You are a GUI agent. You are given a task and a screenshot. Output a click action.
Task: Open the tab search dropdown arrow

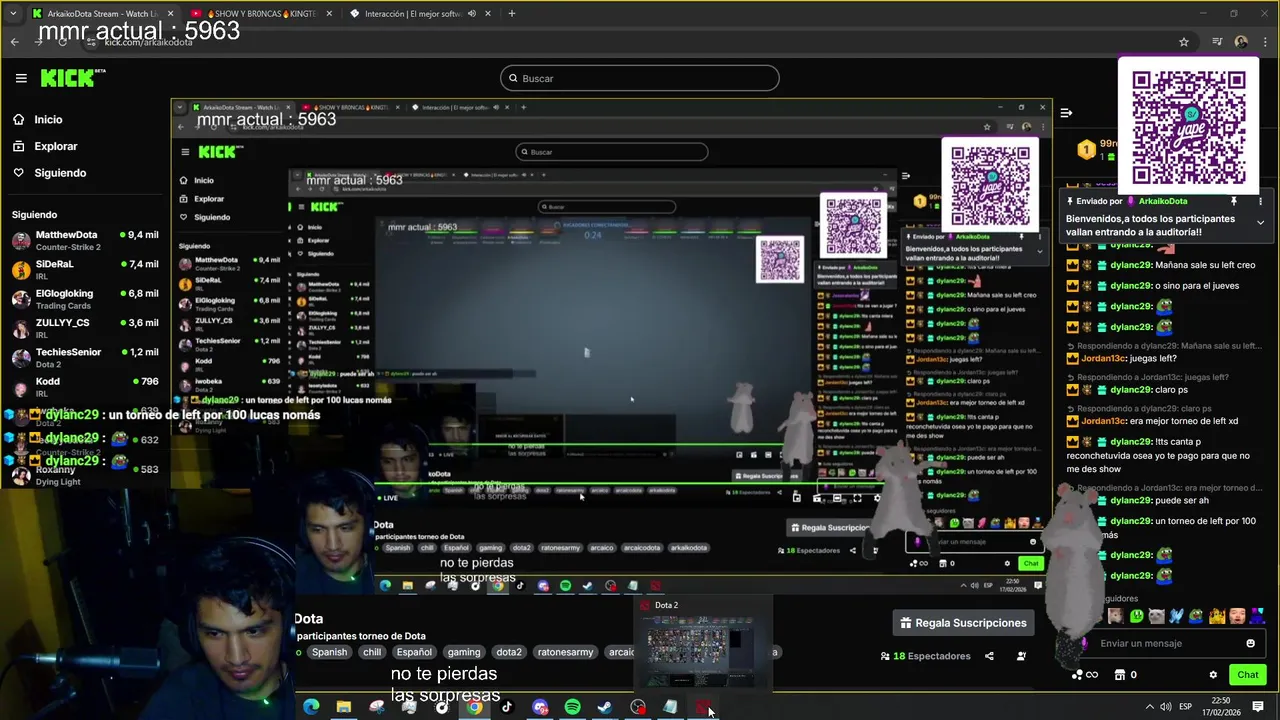point(13,14)
